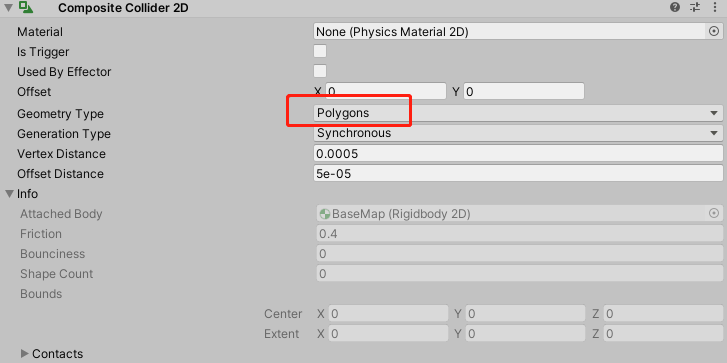The width and height of the screenshot is (727, 363).
Task: Expand the Contacts foldout
Action: point(25,354)
